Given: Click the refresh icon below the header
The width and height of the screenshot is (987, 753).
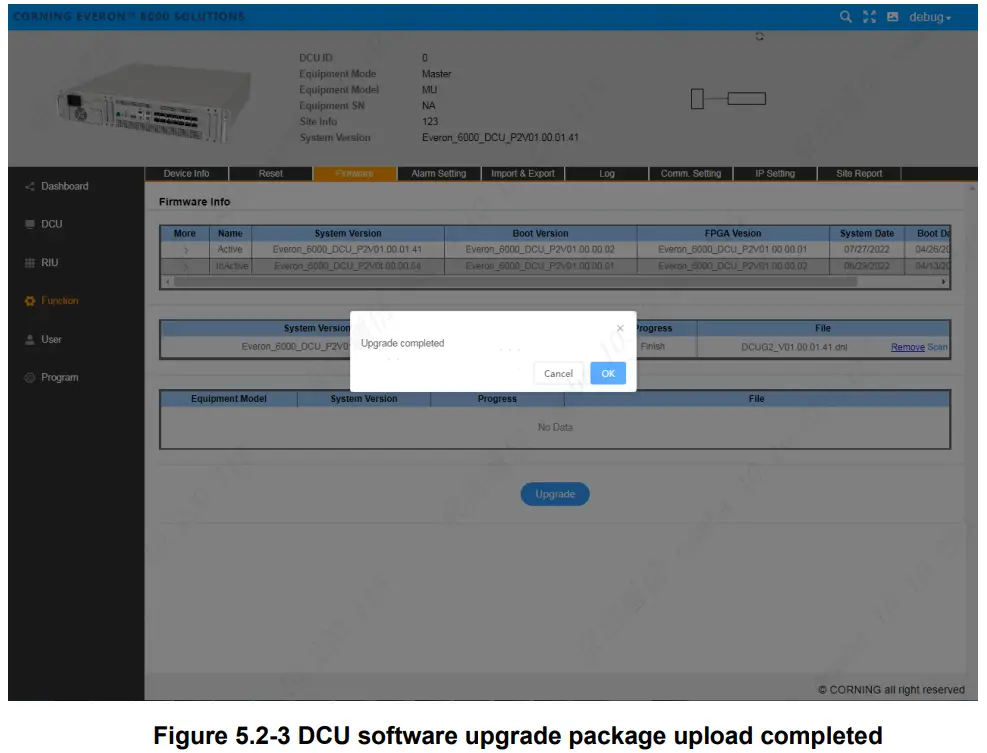Looking at the screenshot, I should (x=760, y=37).
